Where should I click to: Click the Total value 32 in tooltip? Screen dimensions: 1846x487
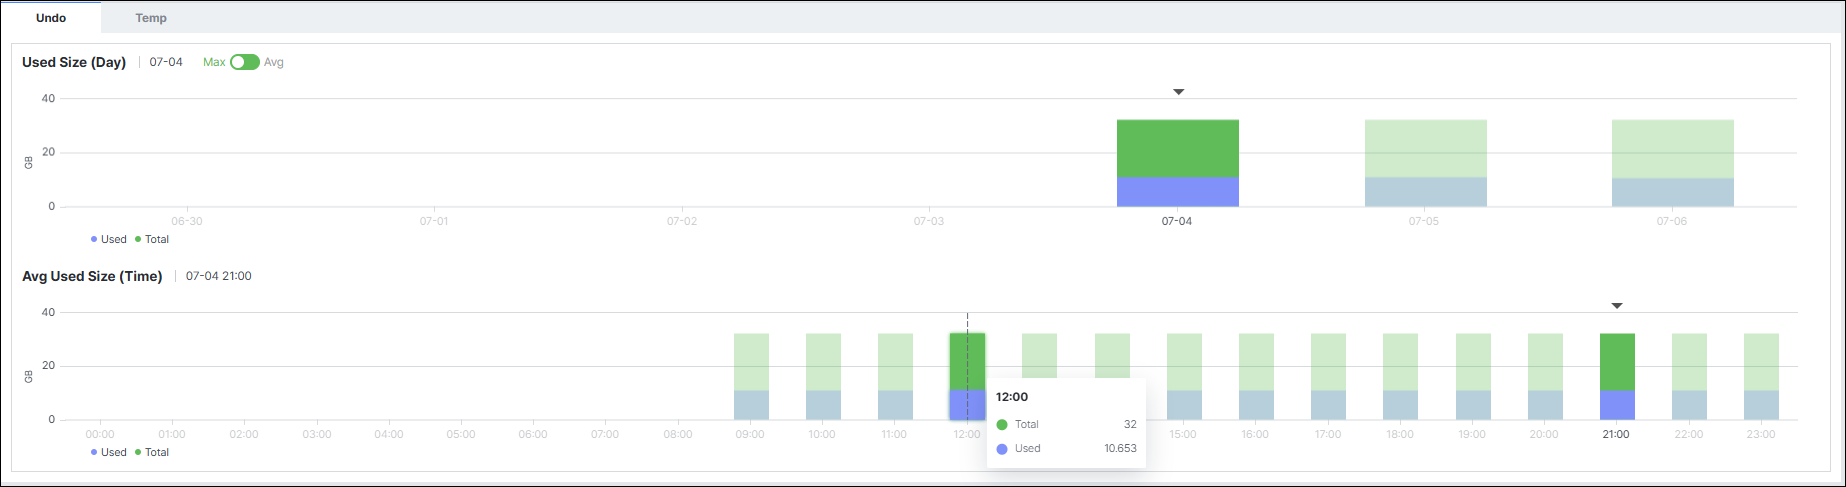point(1130,424)
